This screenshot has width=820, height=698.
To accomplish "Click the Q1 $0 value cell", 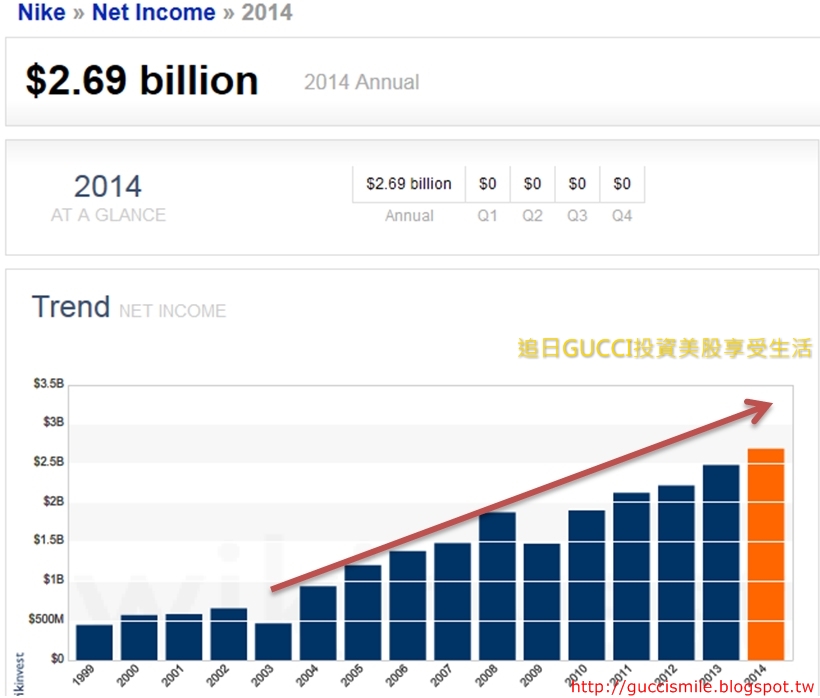I will [x=487, y=184].
